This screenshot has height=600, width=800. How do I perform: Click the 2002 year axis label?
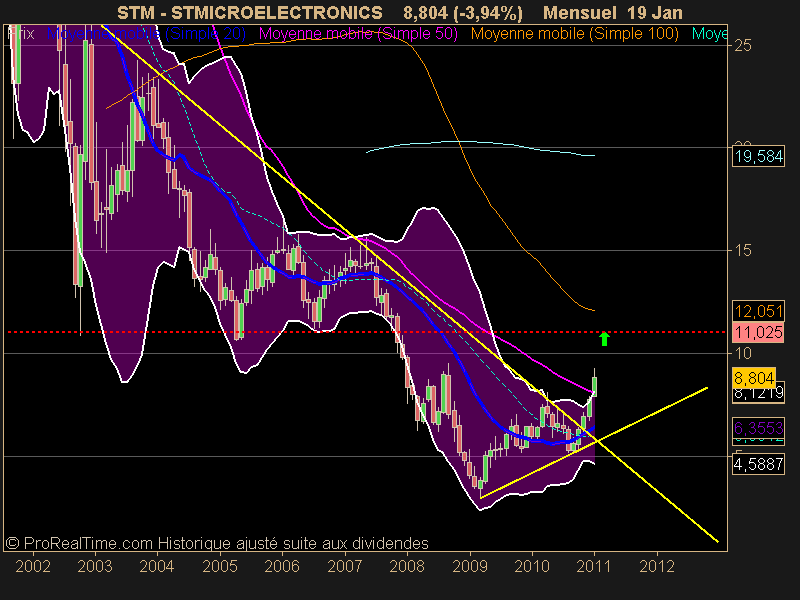(33, 566)
